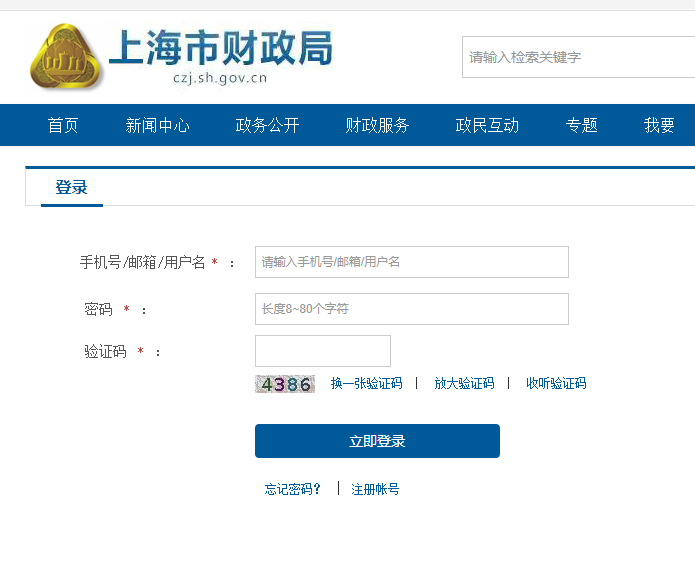This screenshot has height=569, width=695.
Task: Open 政民互动 from the blue nav bar
Action: [x=487, y=125]
